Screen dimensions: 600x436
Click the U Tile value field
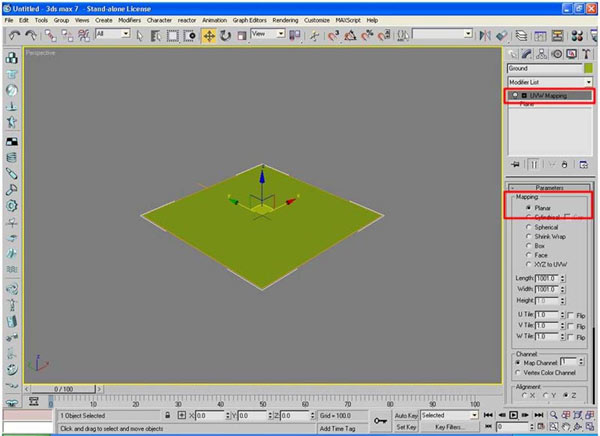click(547, 315)
